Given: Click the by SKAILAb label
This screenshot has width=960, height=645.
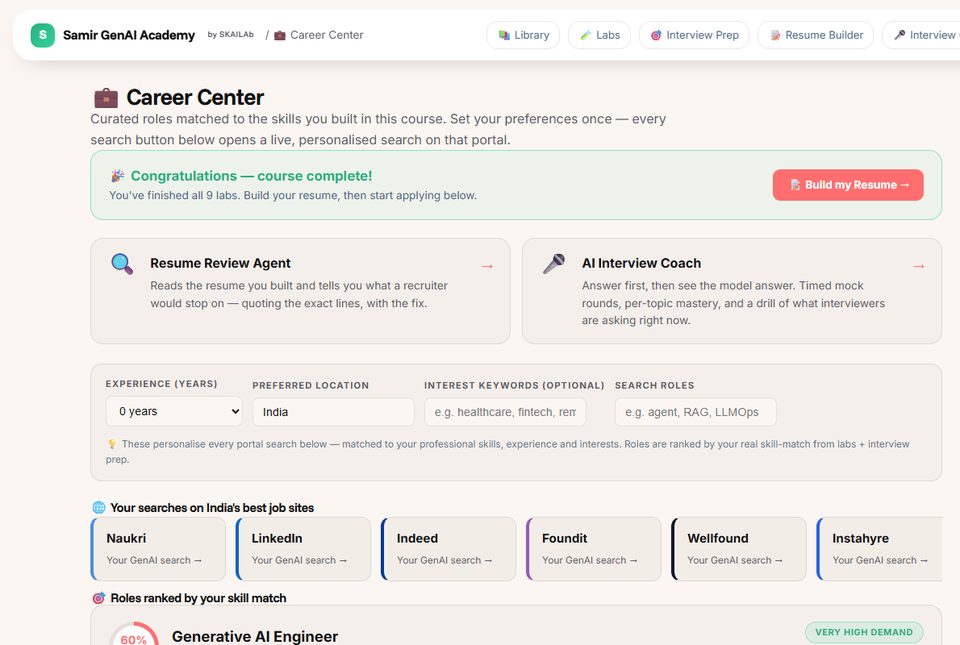Looking at the screenshot, I should pyautogui.click(x=230, y=35).
